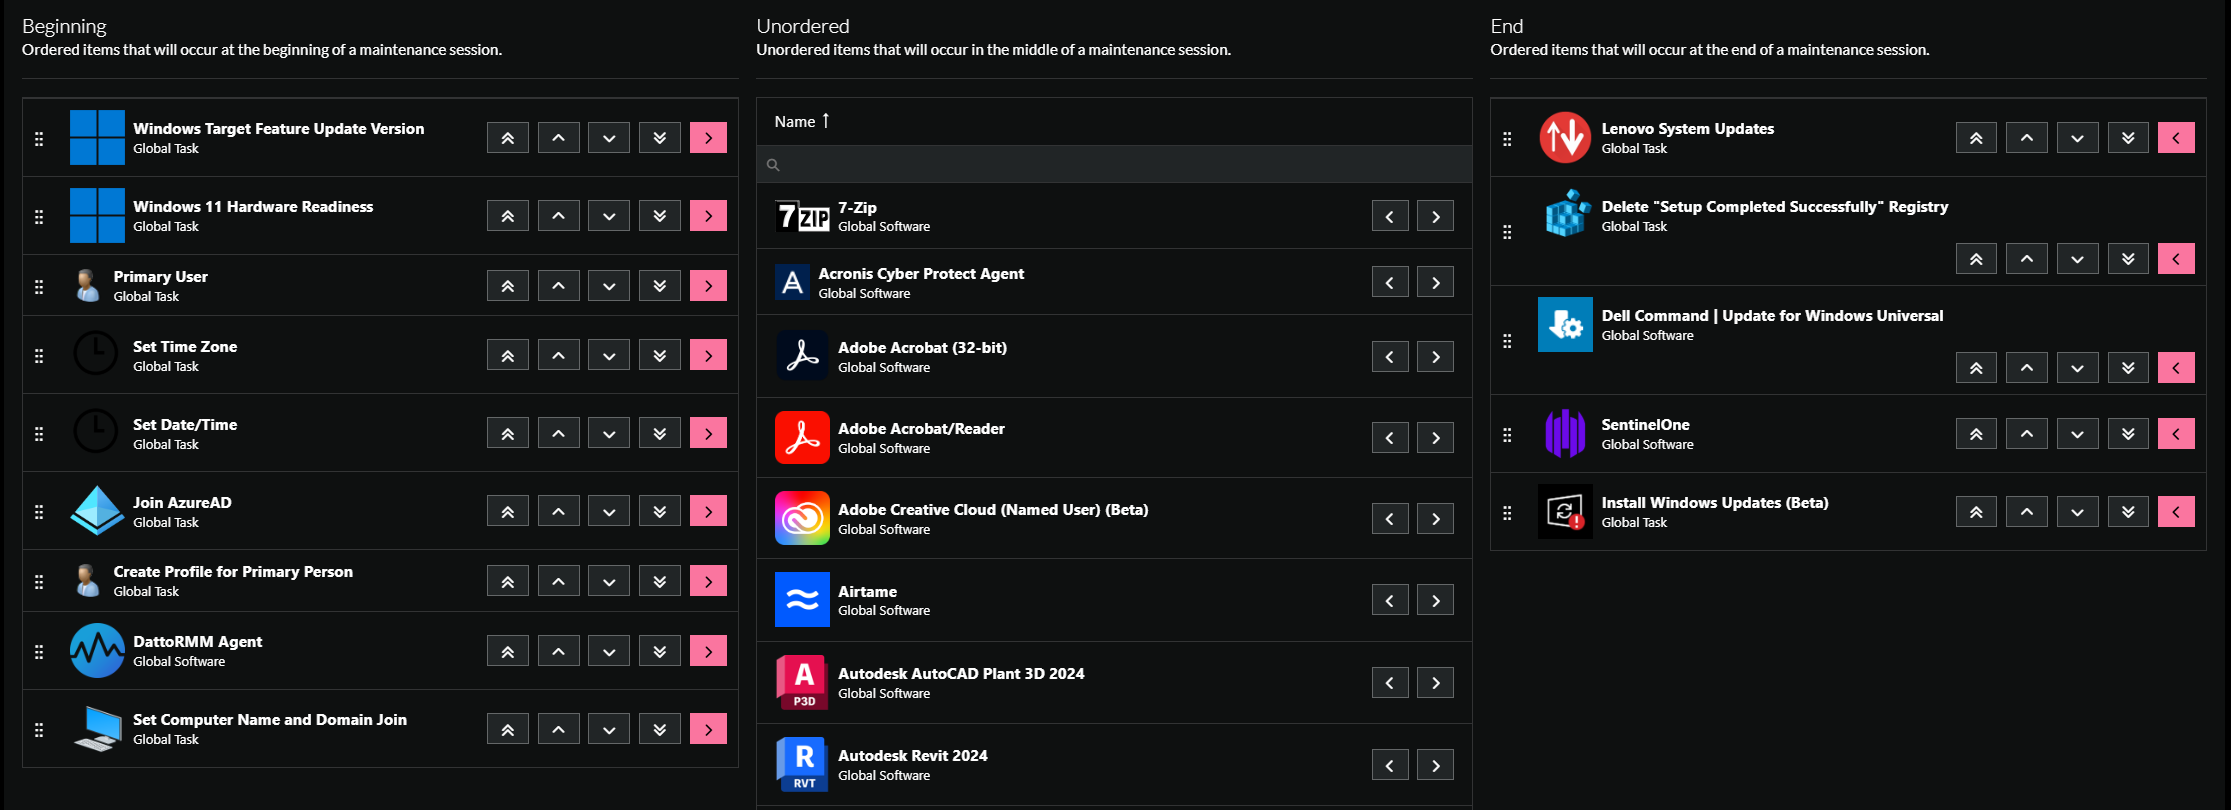
Task: Click the SentinelOne purple icon
Action: pyautogui.click(x=1565, y=434)
